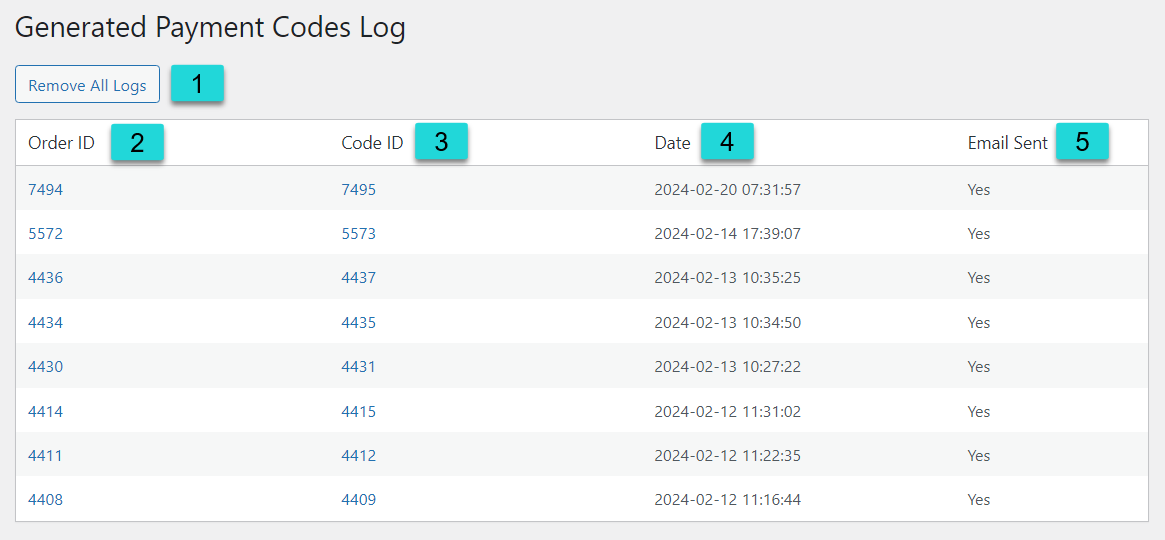Click the Remove All Logs button
This screenshot has height=540, width=1165.
click(87, 84)
